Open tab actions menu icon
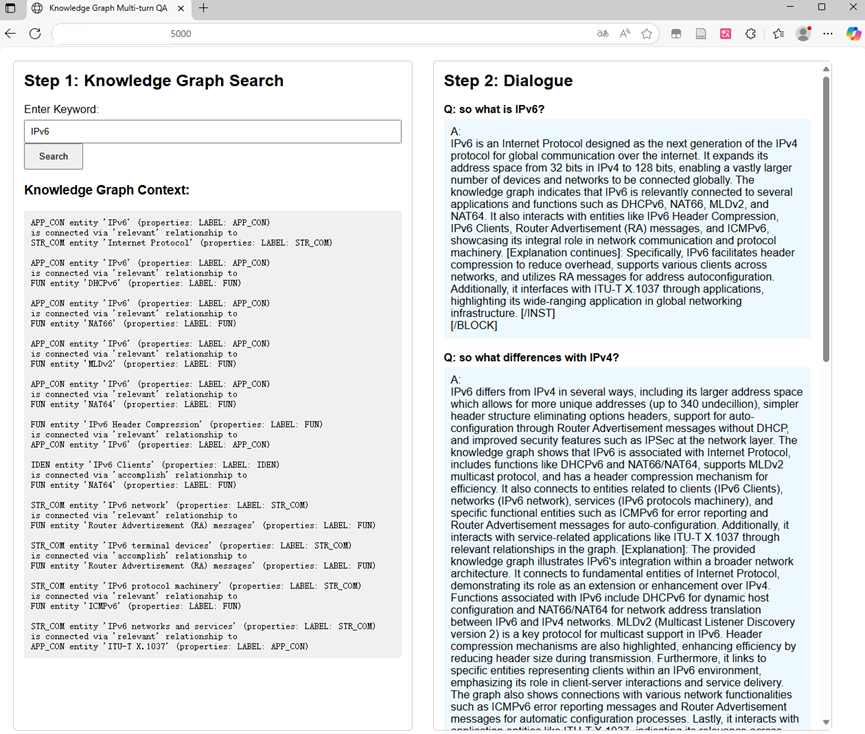Screen dimensions: 865x734 [x=10, y=8]
